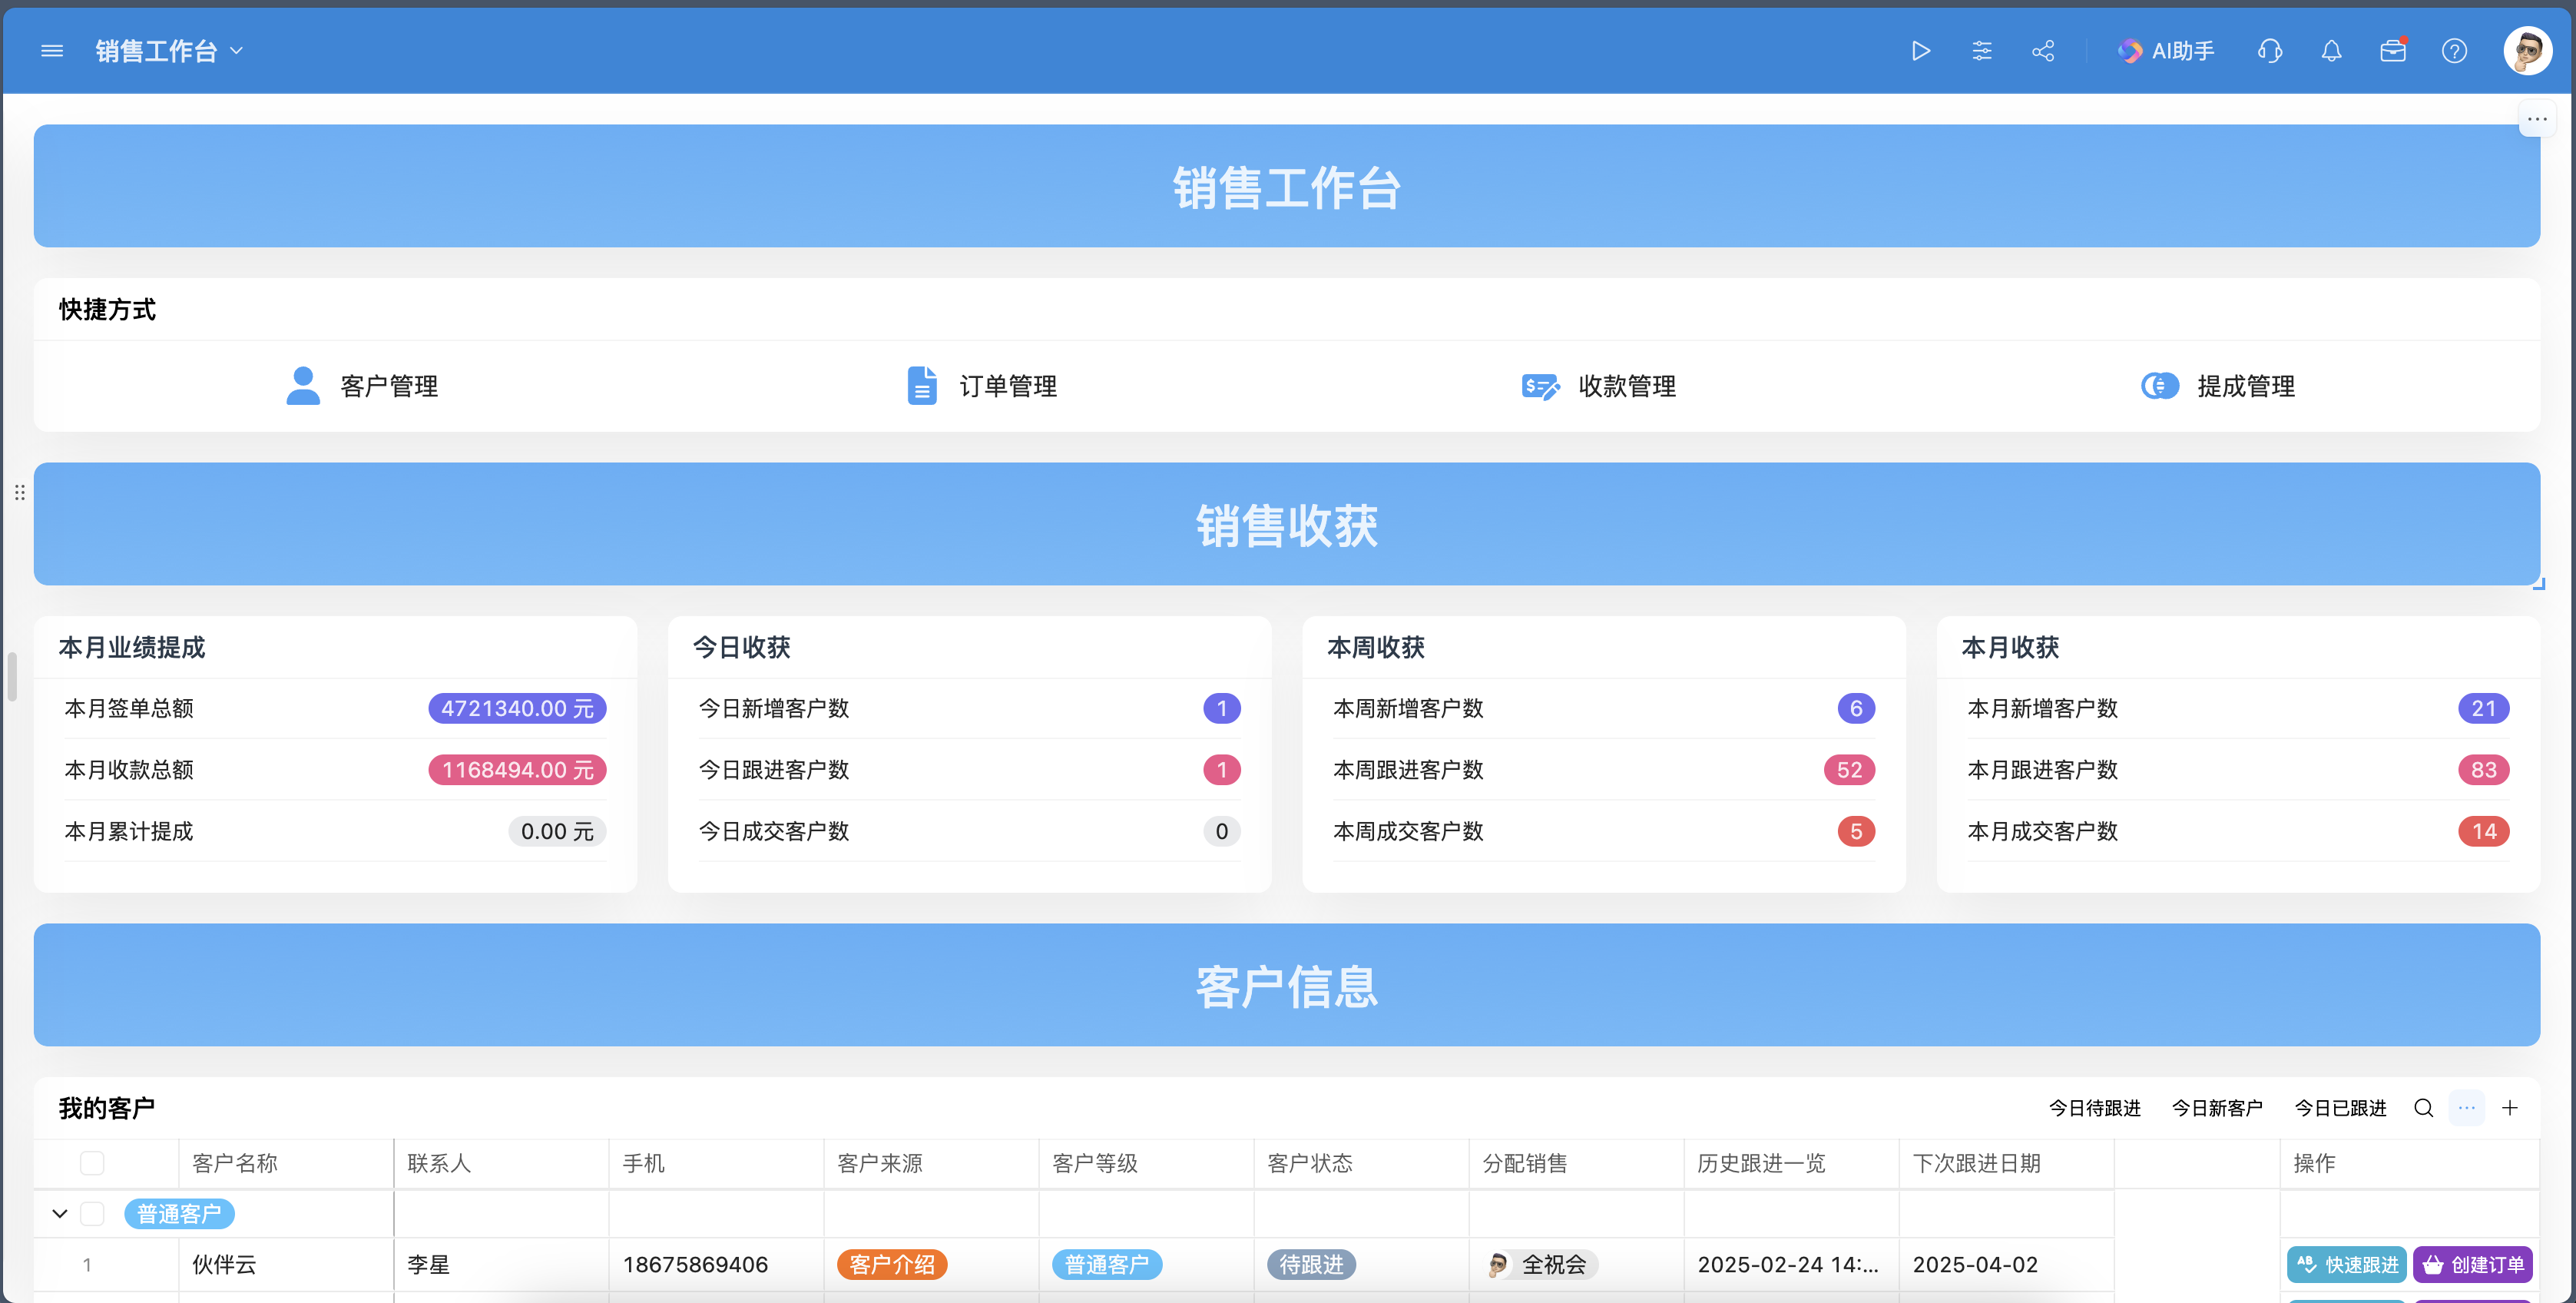Click the share icon in the top bar
Screen dimensions: 2576x1303
point(2043,50)
